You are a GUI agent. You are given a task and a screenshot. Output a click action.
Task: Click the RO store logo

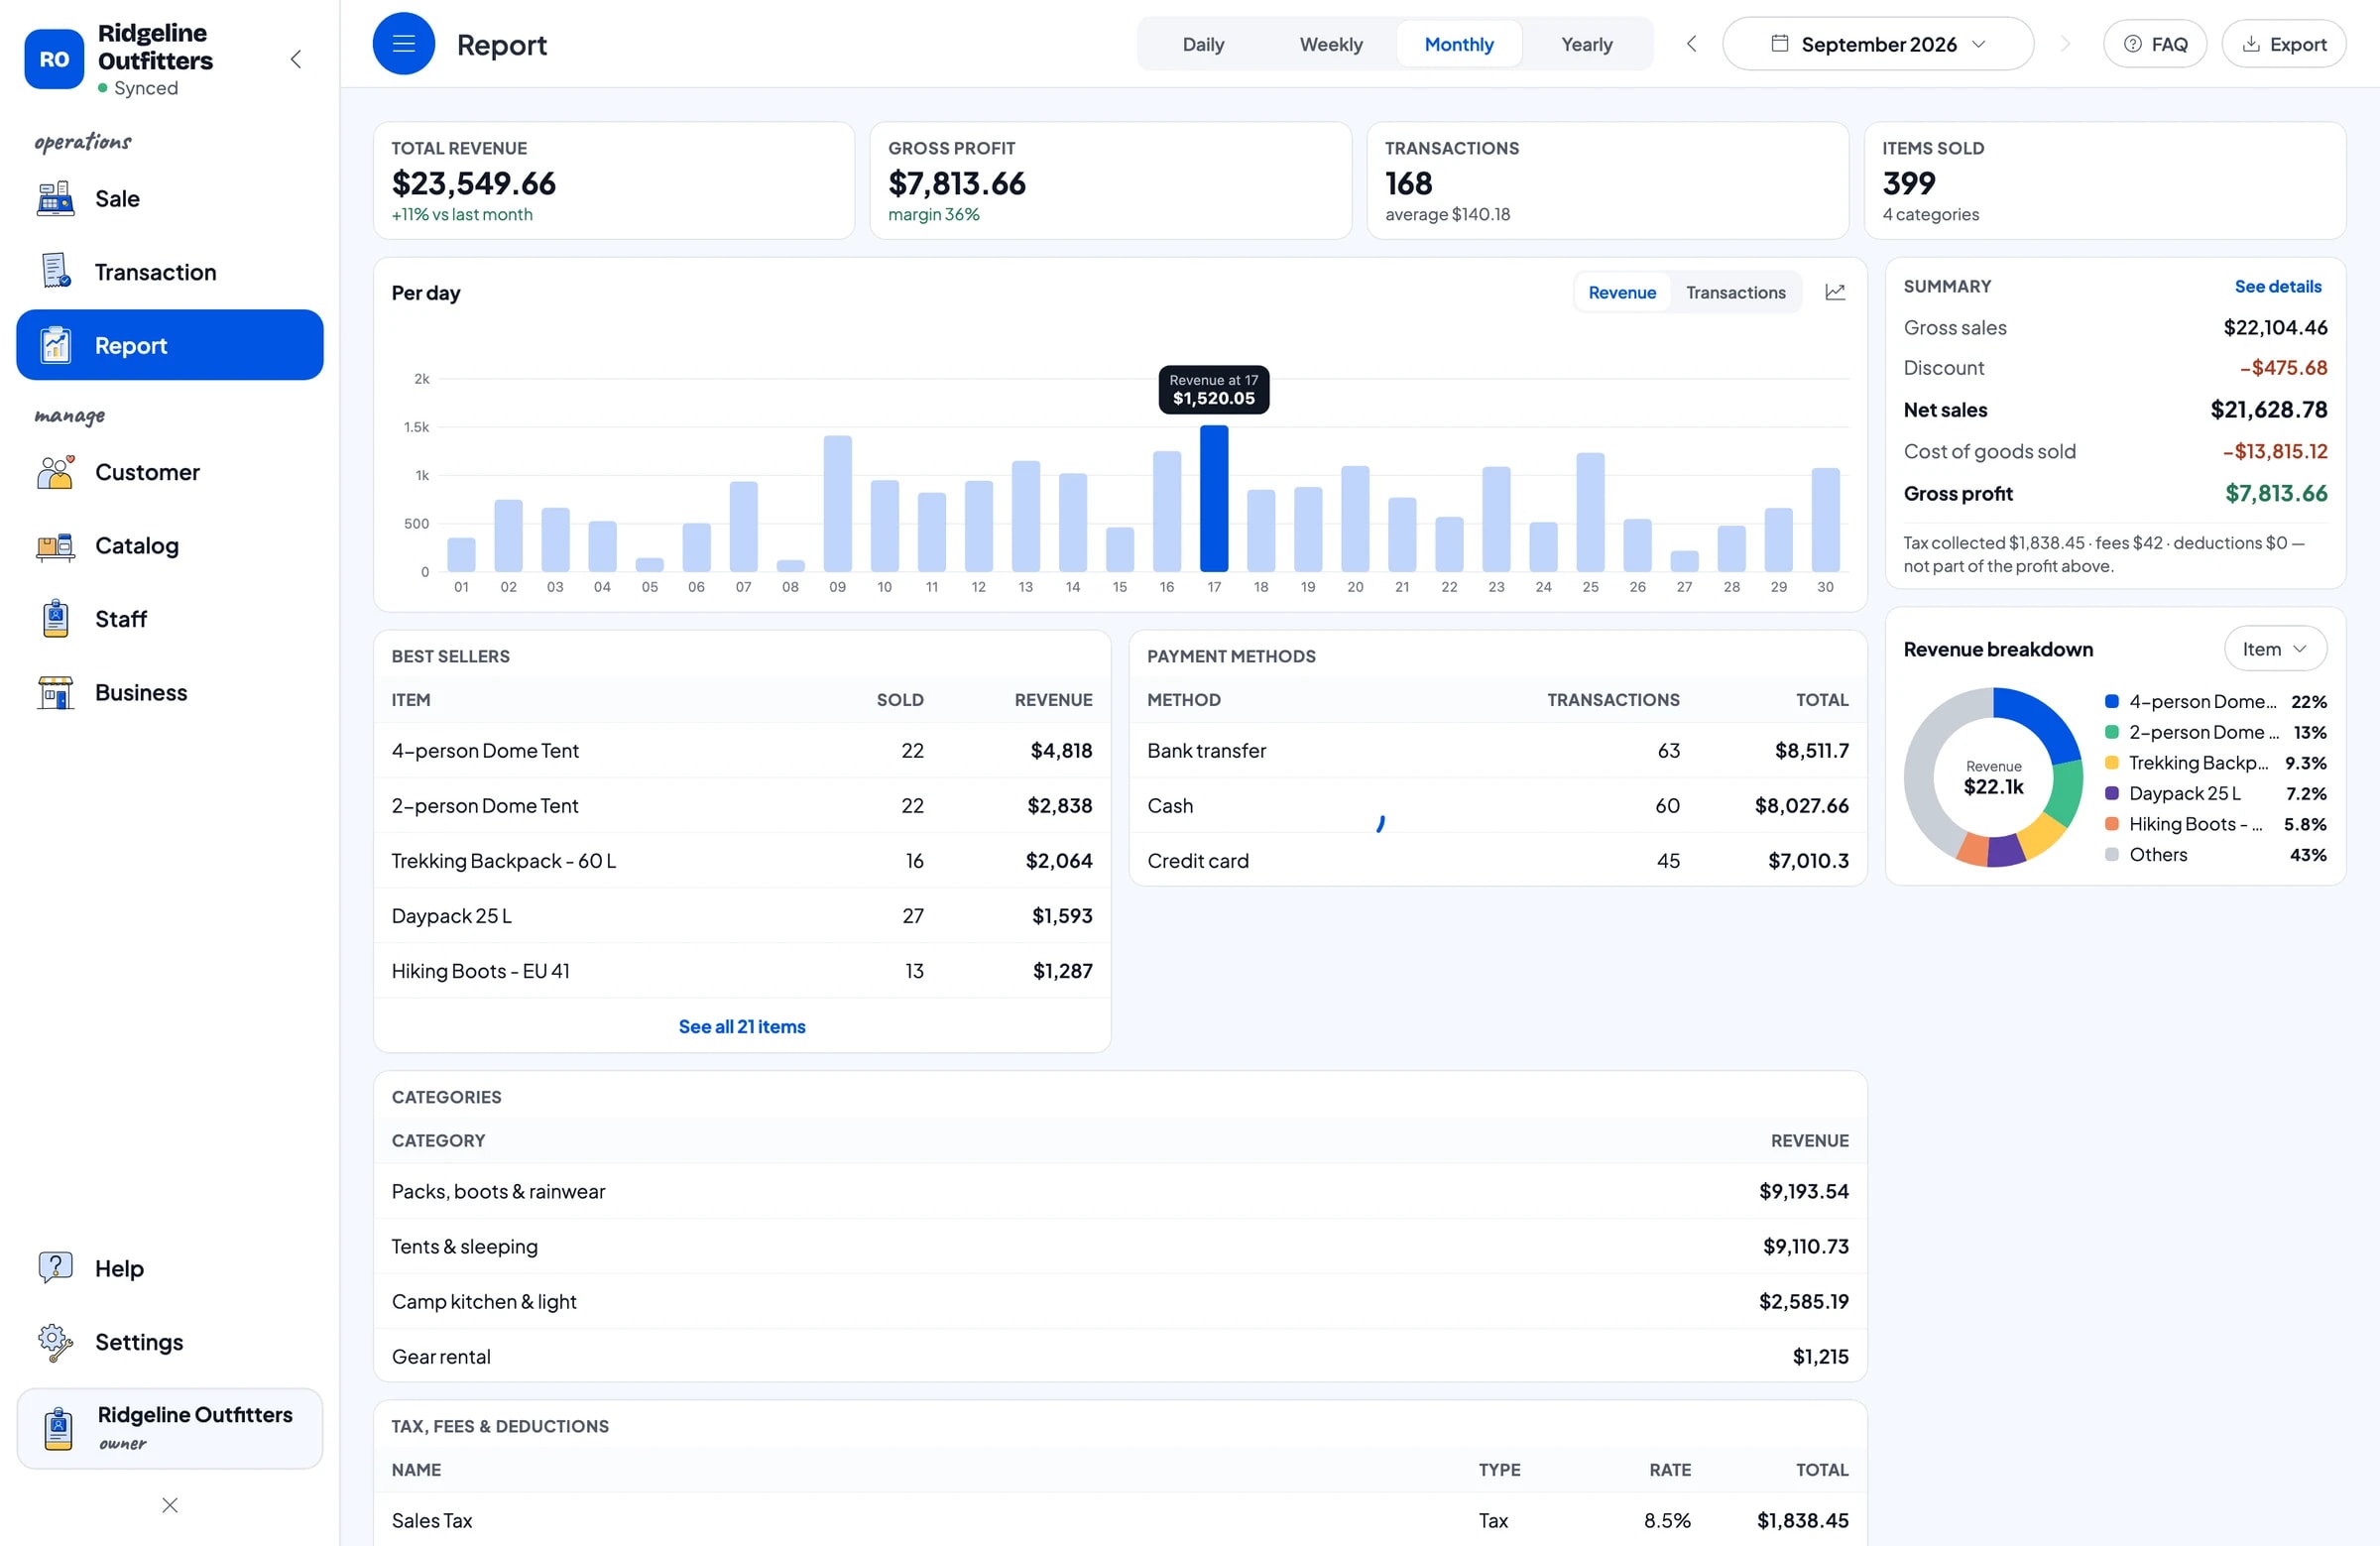[x=54, y=59]
